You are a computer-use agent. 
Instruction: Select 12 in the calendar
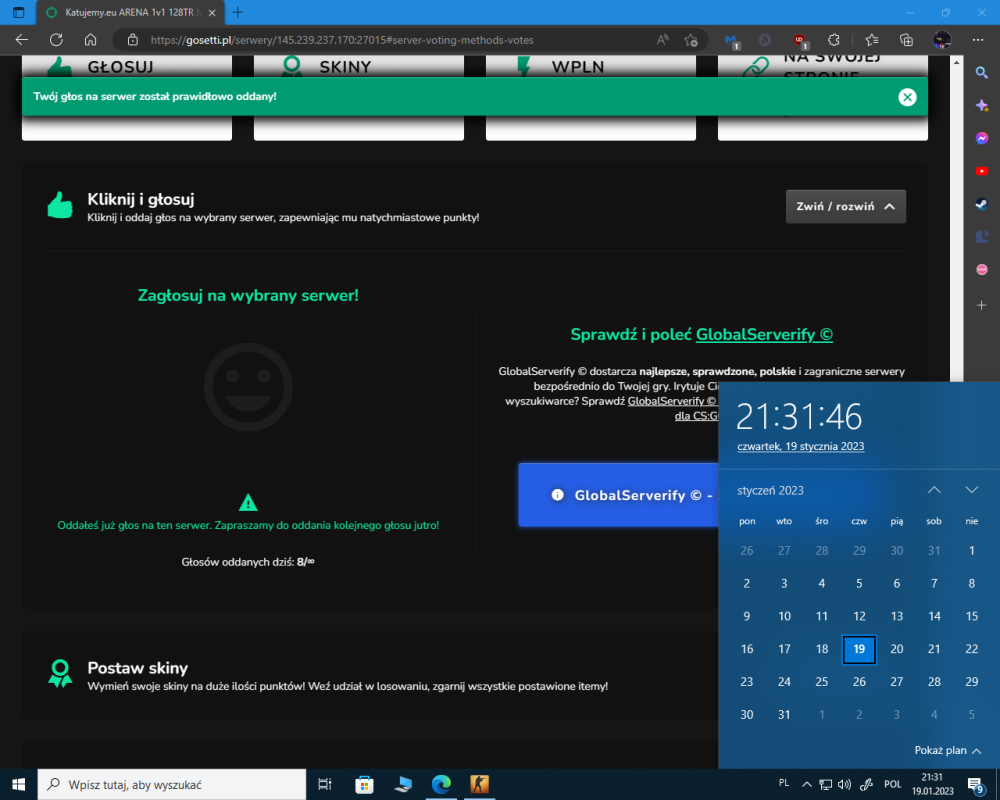click(x=859, y=616)
